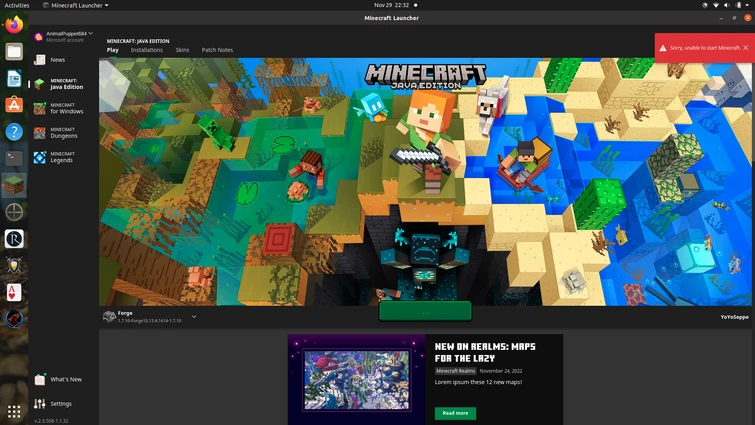Click the November 24, 2022 date
The image size is (755, 425).
pyautogui.click(x=501, y=371)
